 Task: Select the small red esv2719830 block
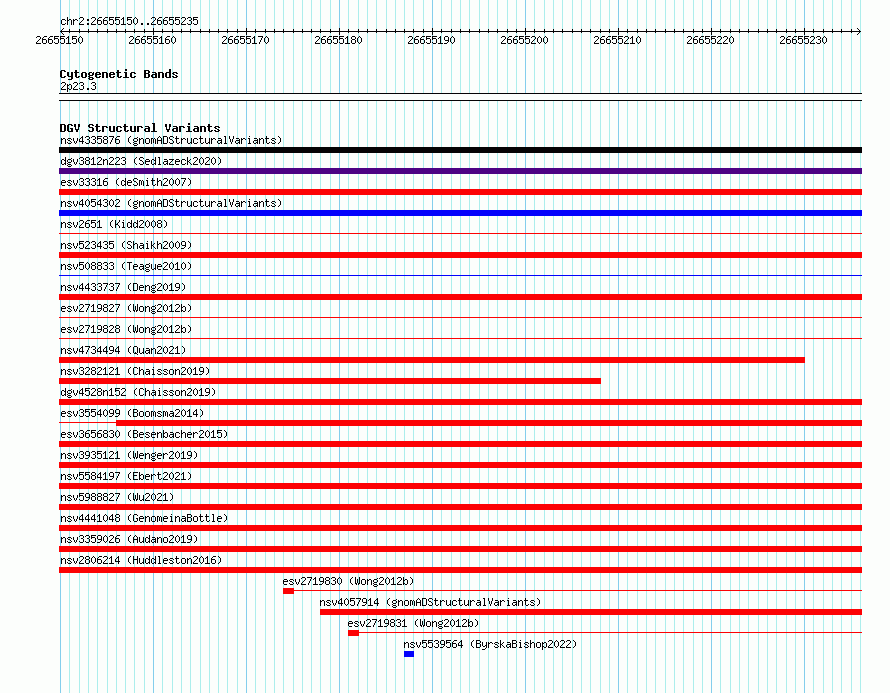coord(288,591)
